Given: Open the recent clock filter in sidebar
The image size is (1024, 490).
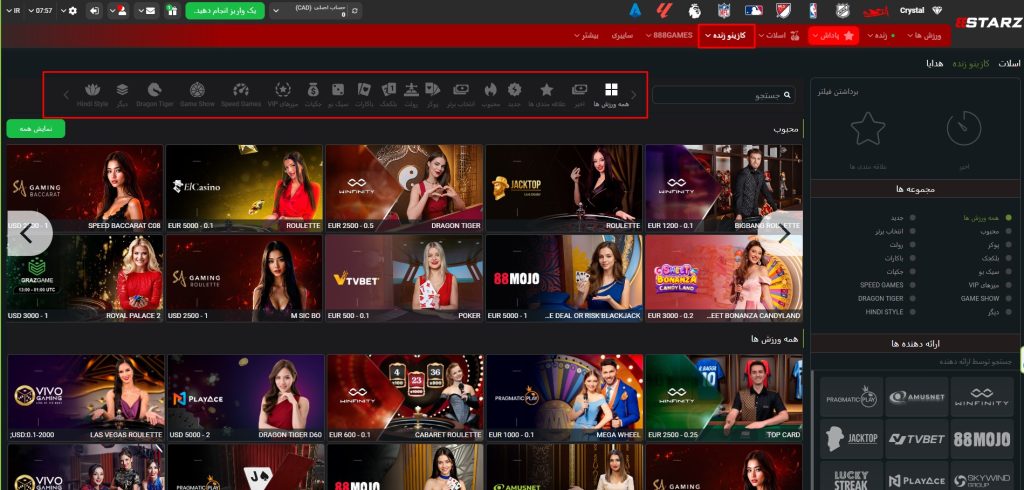Looking at the screenshot, I should tap(964, 128).
